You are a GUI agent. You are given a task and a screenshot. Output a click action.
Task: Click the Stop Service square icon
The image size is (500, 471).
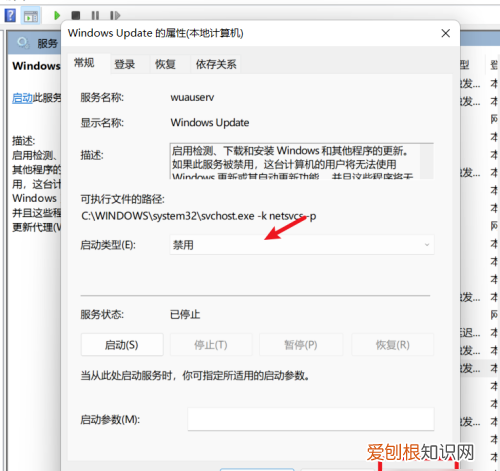click(76, 15)
